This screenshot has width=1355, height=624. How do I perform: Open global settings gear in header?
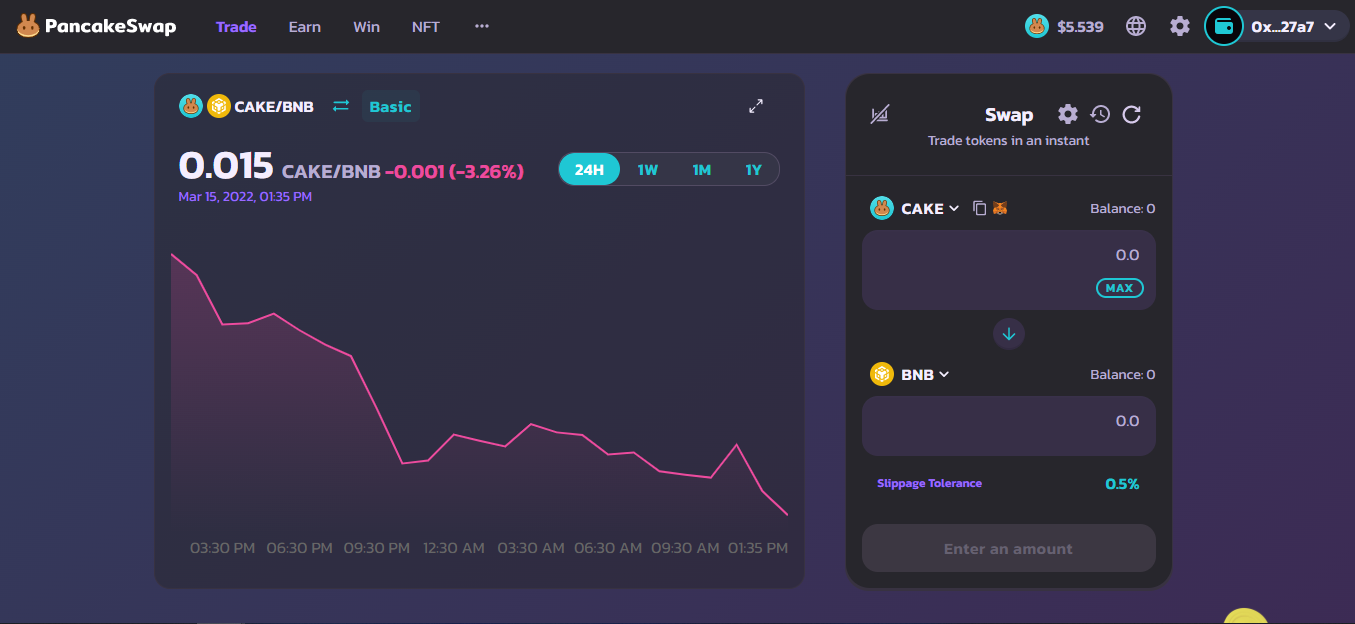[1180, 27]
